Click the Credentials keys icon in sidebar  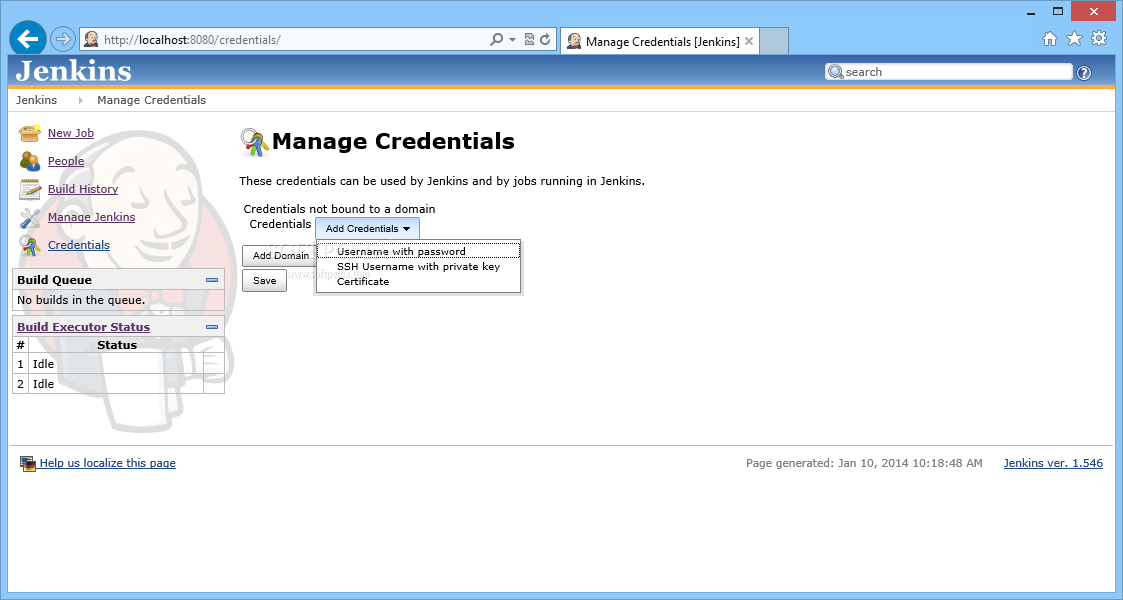pyautogui.click(x=29, y=246)
